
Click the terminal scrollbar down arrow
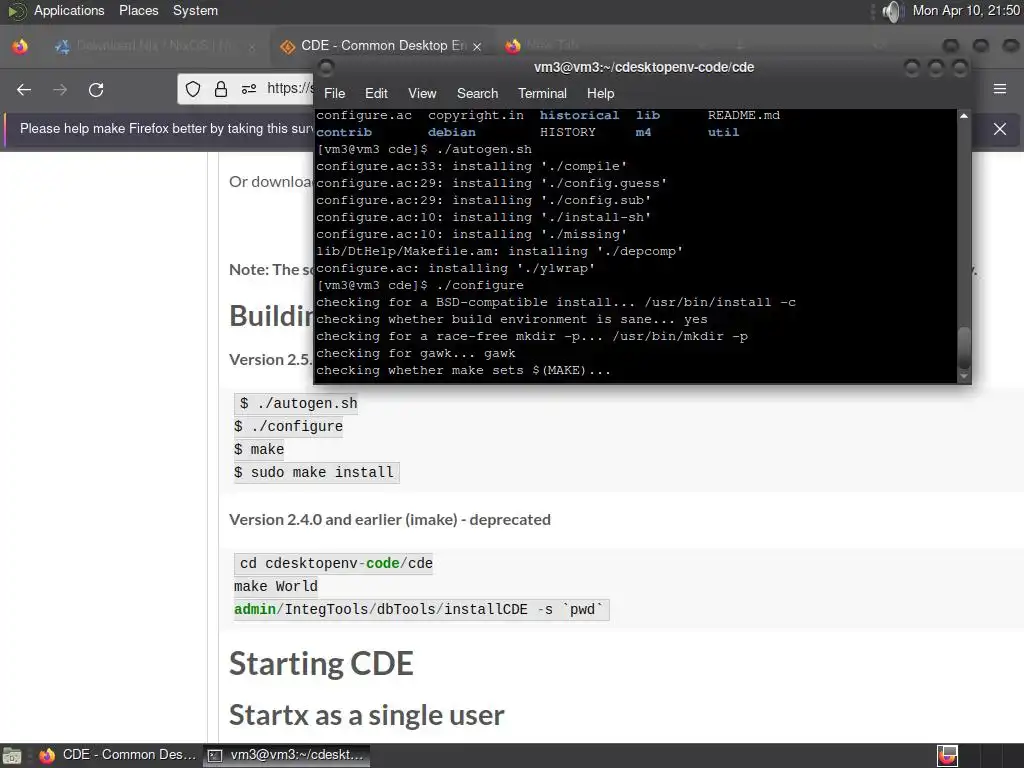click(x=963, y=376)
